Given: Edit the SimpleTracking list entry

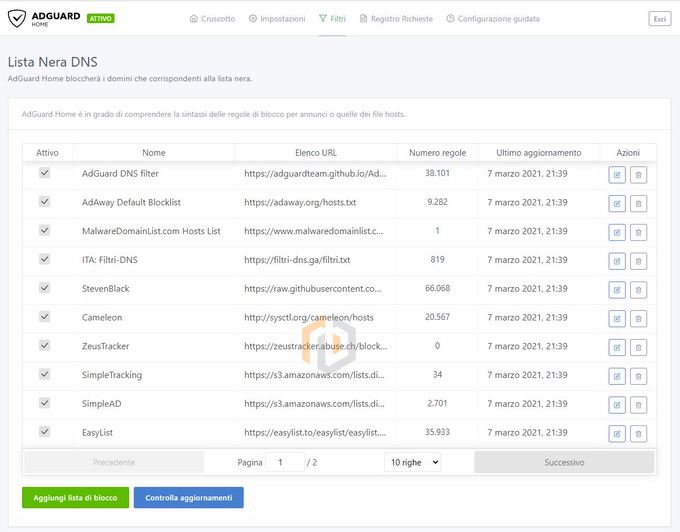Looking at the screenshot, I should (x=617, y=376).
